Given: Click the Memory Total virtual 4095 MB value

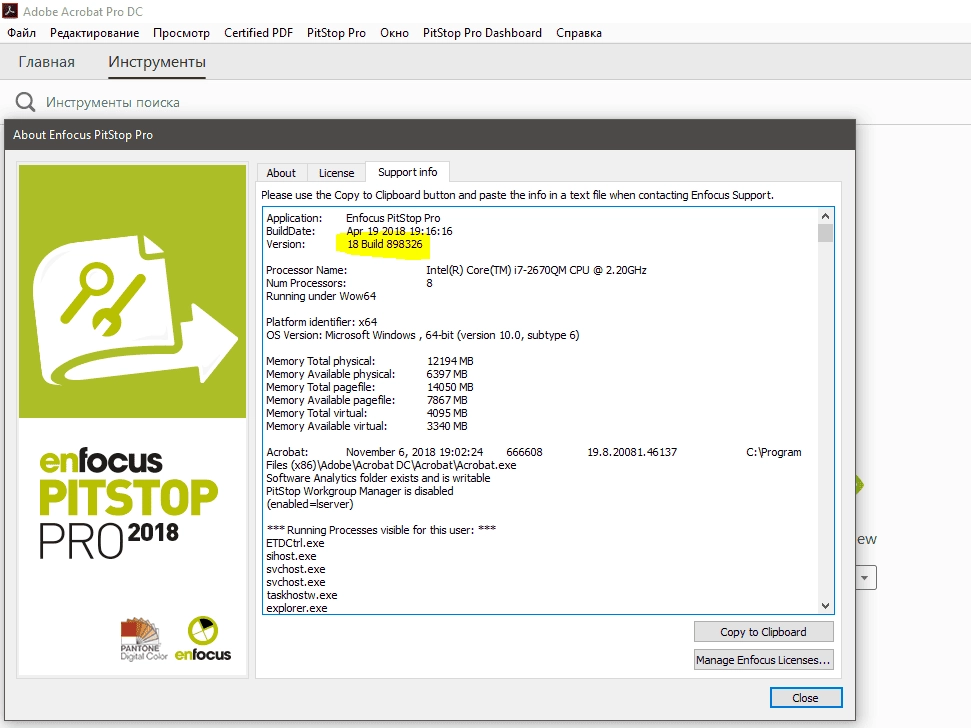Looking at the screenshot, I should (447, 413).
